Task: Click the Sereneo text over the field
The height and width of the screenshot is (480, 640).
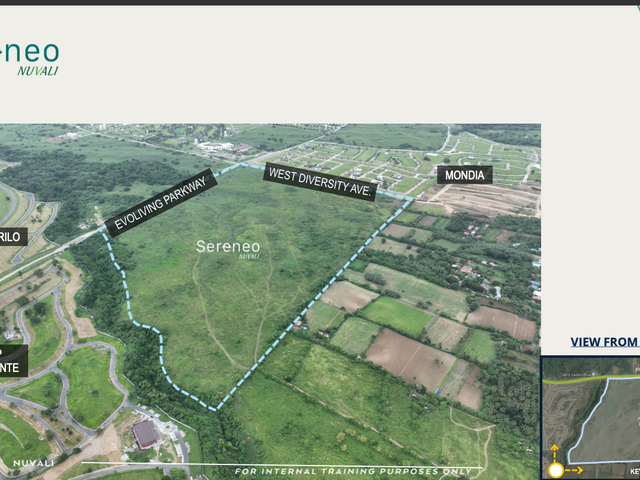Action: pos(228,247)
